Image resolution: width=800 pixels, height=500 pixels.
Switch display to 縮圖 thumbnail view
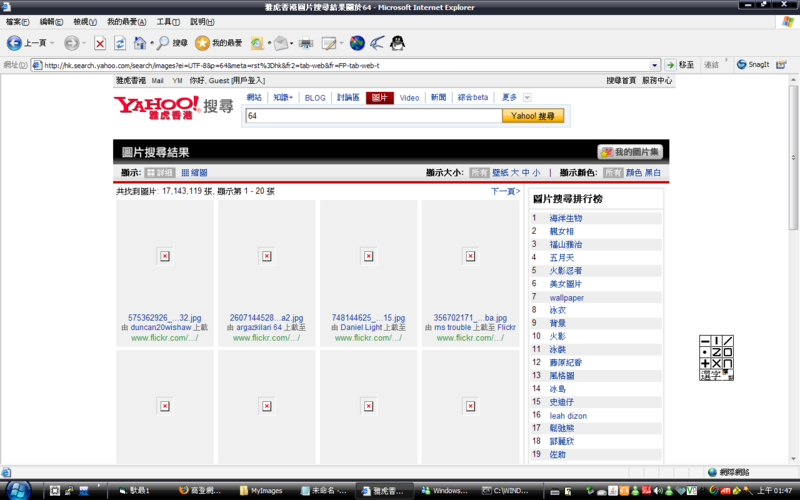point(194,173)
